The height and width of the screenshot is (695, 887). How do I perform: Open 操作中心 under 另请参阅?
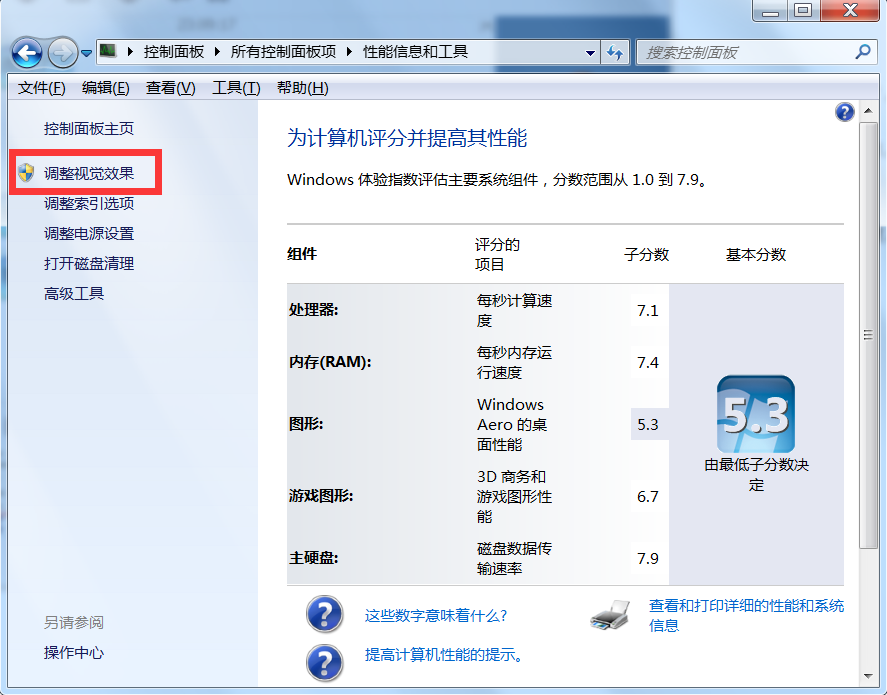[74, 653]
